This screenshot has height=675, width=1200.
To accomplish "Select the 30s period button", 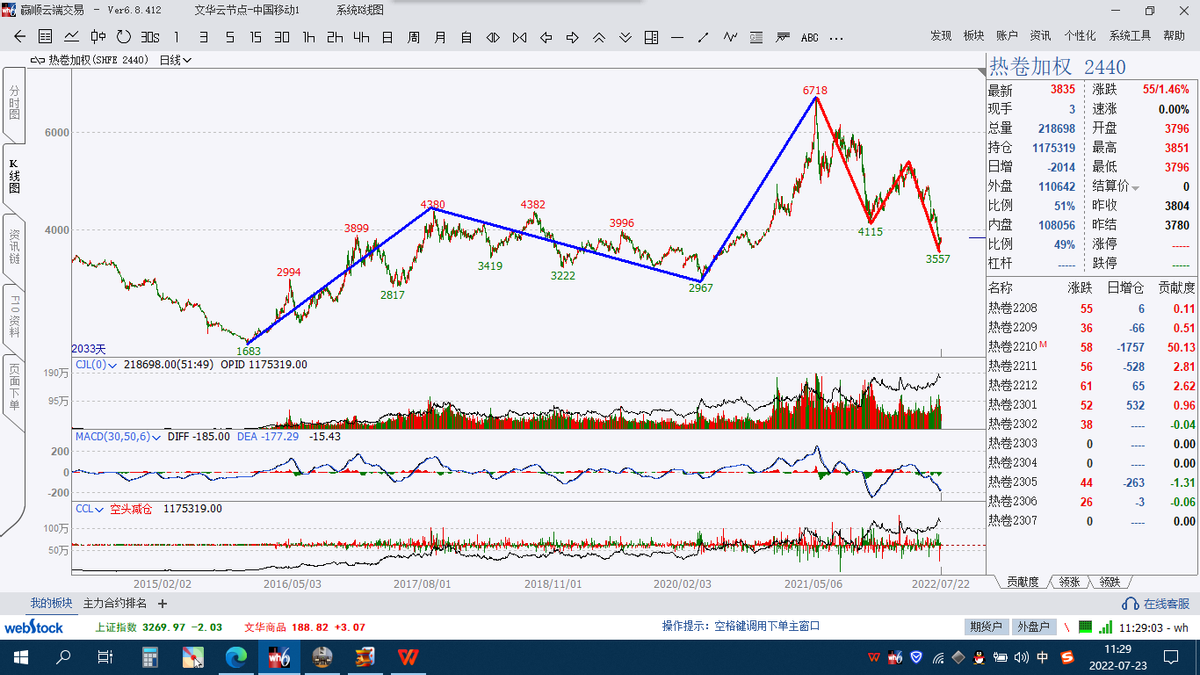I will click(150, 36).
